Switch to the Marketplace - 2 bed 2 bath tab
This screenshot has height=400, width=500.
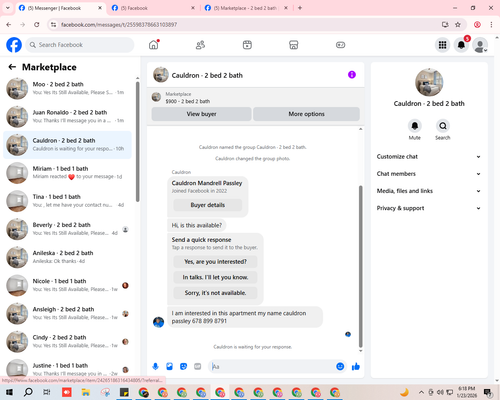point(246,8)
